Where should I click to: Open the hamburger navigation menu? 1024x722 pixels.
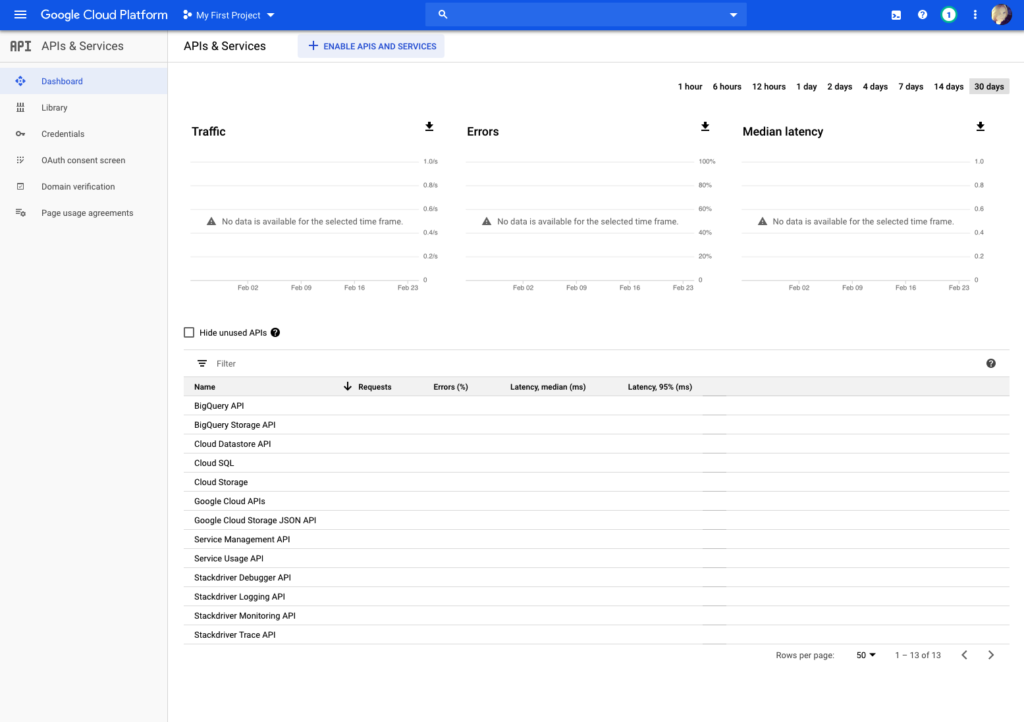[20, 14]
